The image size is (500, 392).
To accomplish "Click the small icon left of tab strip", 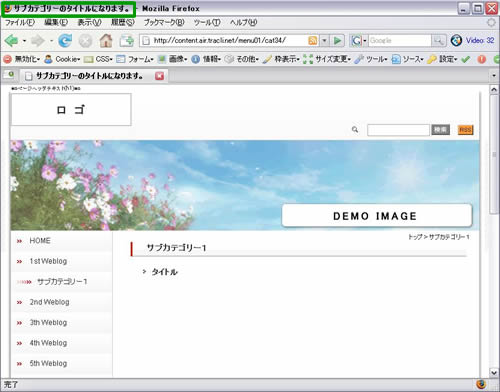I will click(x=9, y=75).
